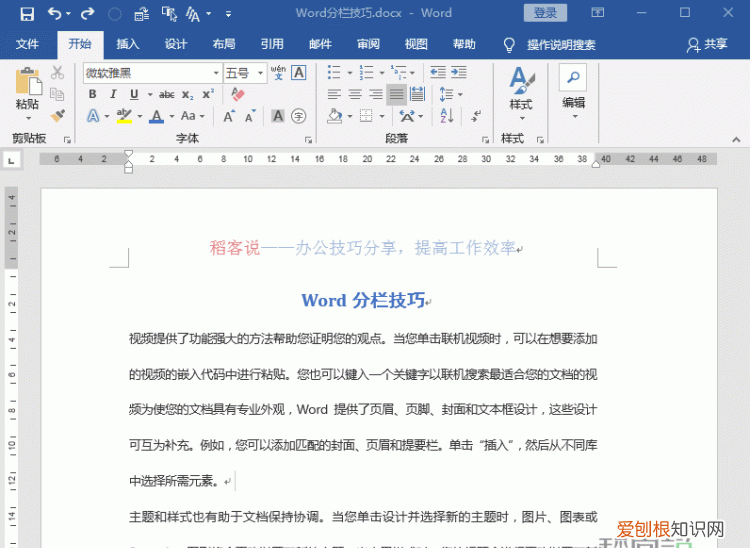Open the 文件 tab

[27, 44]
